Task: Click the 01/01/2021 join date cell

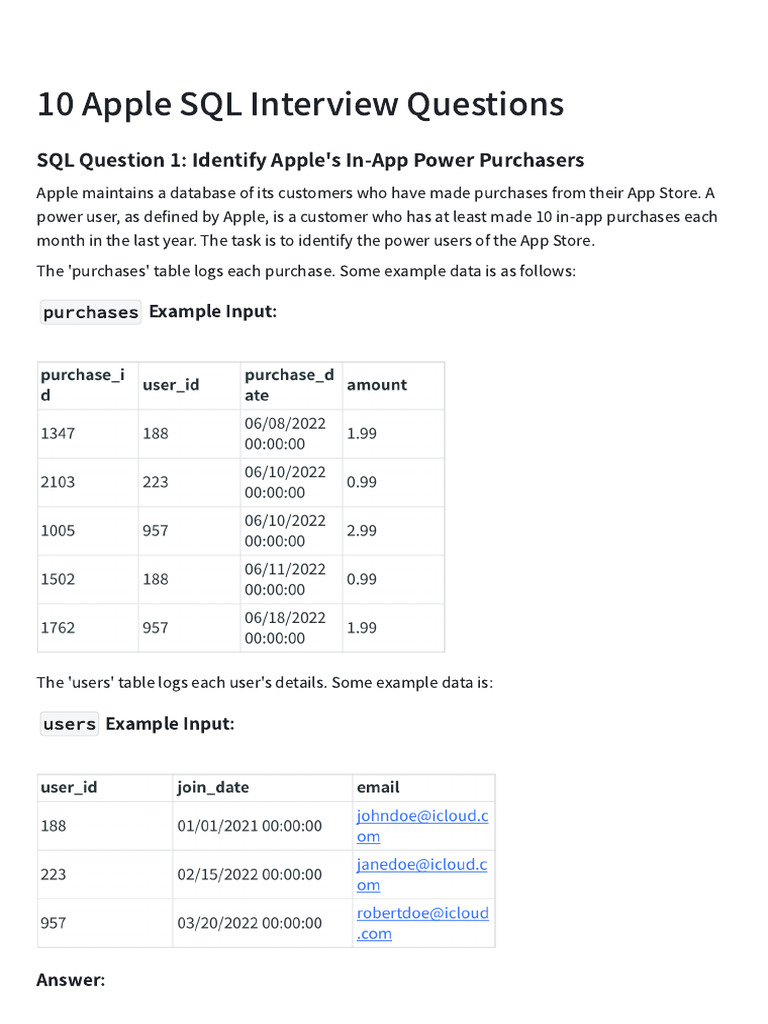Action: pos(250,826)
